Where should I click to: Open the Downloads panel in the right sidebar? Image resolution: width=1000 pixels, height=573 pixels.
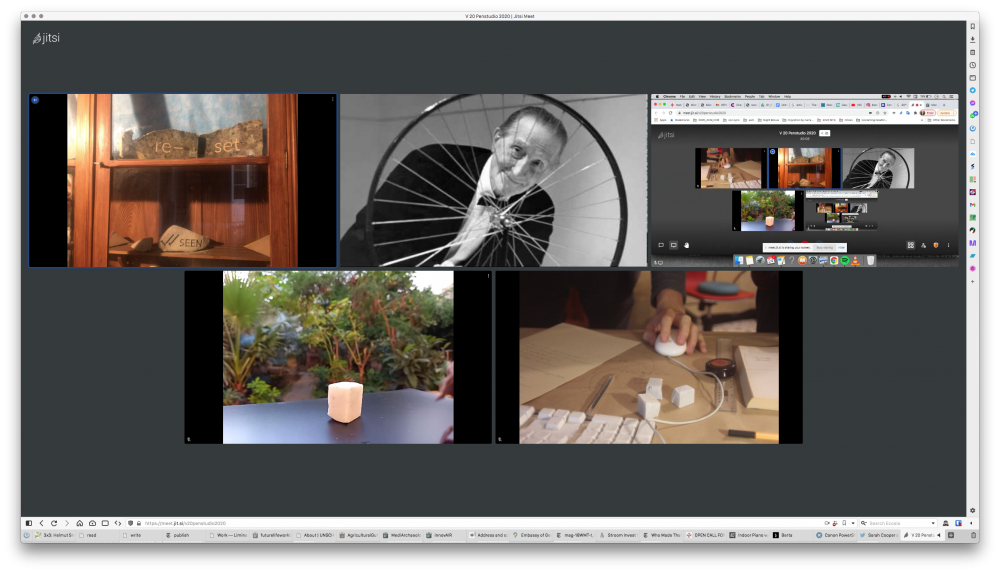[x=973, y=39]
